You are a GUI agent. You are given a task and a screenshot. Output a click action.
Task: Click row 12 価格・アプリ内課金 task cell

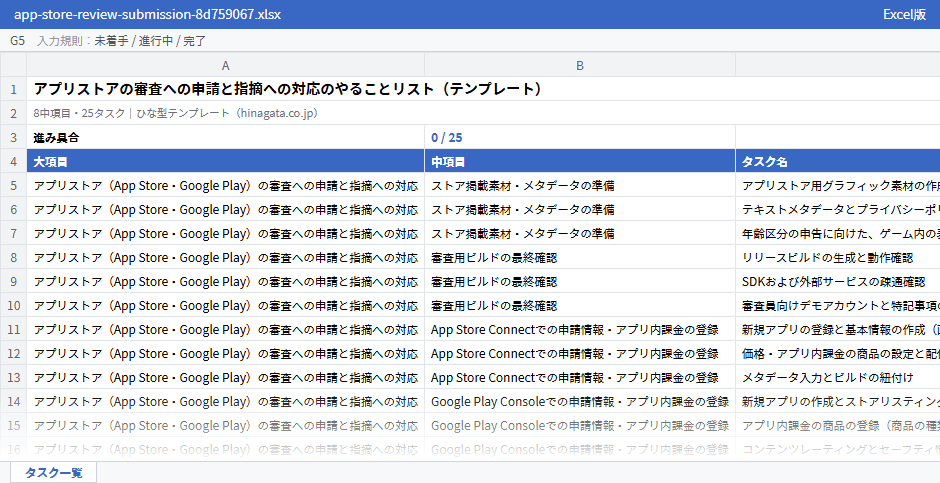(838, 353)
